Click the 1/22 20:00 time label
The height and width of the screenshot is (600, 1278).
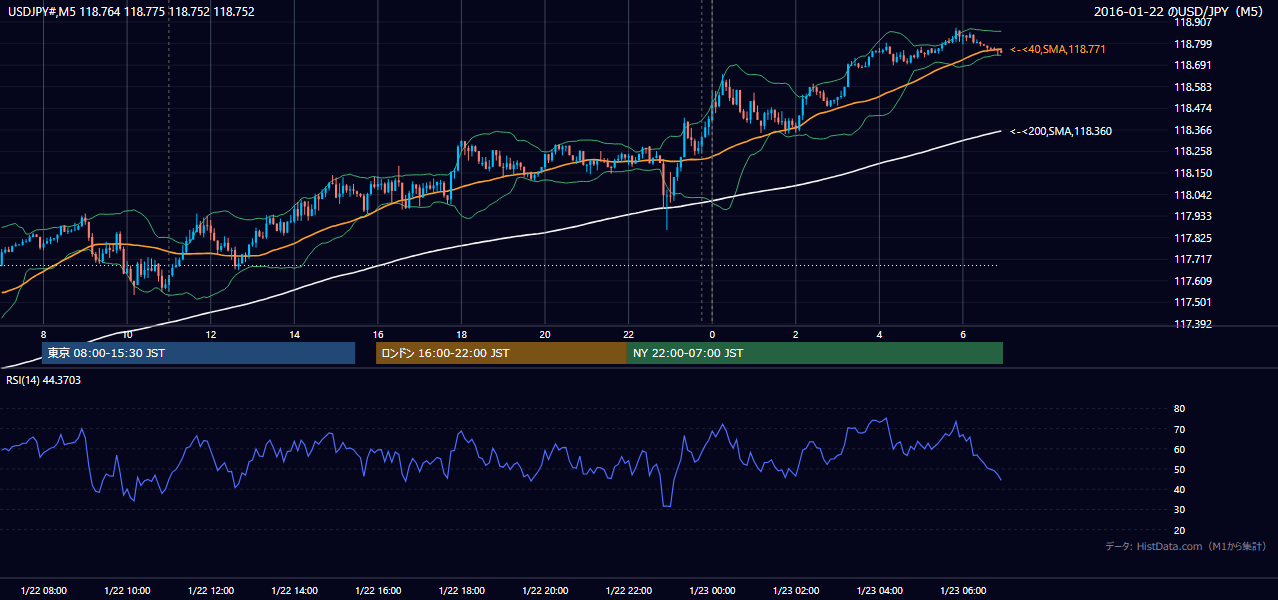[545, 590]
